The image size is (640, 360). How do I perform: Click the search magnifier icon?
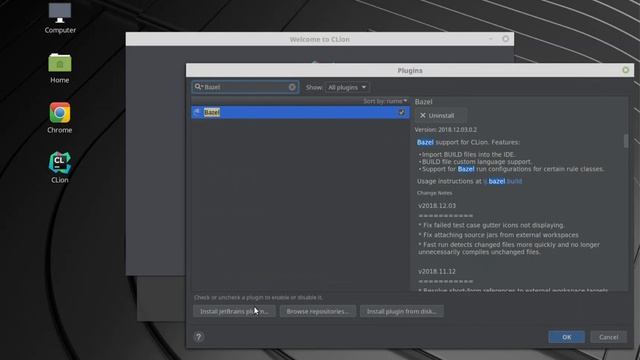pos(198,87)
